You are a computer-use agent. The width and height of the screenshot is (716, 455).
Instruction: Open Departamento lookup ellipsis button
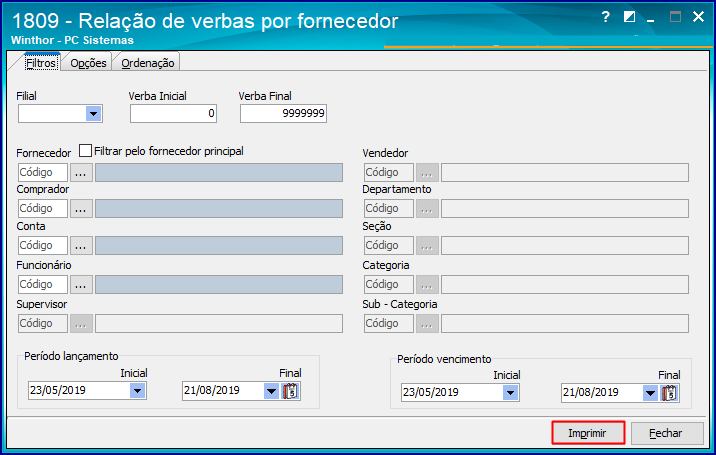(427, 208)
